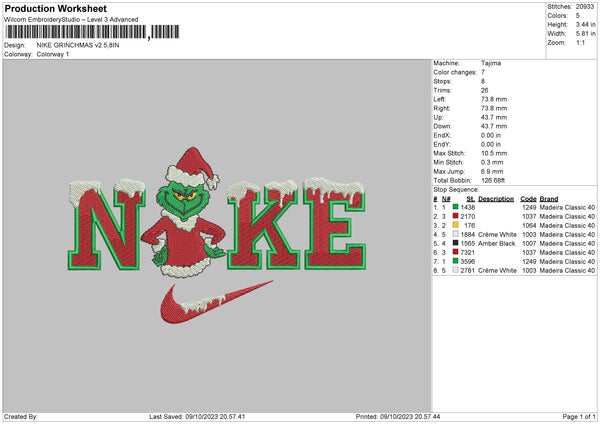Click the green swatch in the 1438 stitches row

455,207
